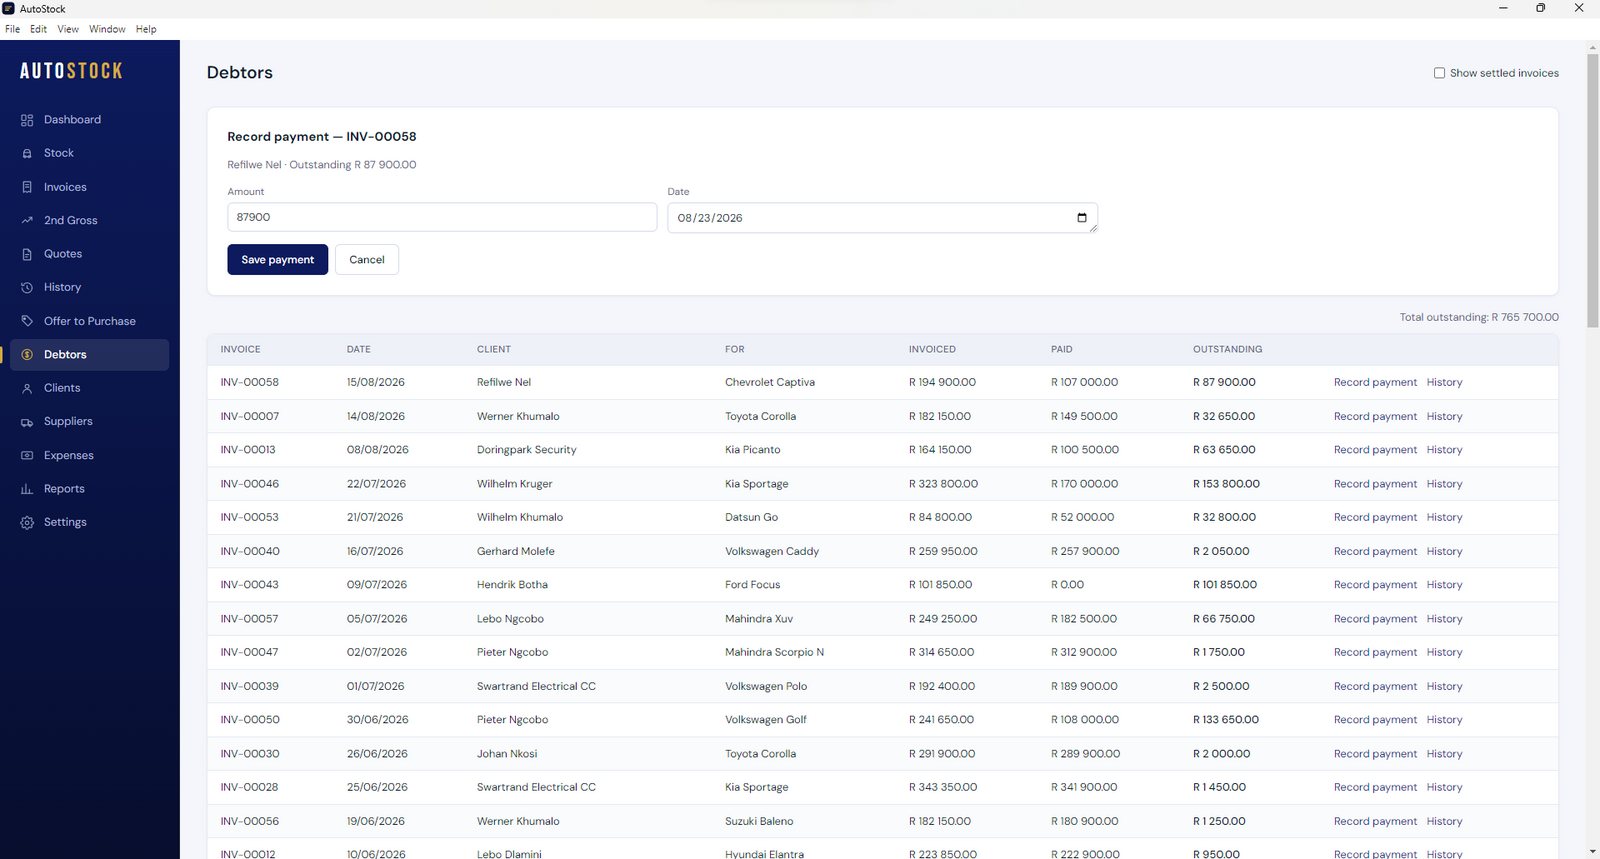Click the Quotes page icon
The image size is (1600, 859).
27,254
